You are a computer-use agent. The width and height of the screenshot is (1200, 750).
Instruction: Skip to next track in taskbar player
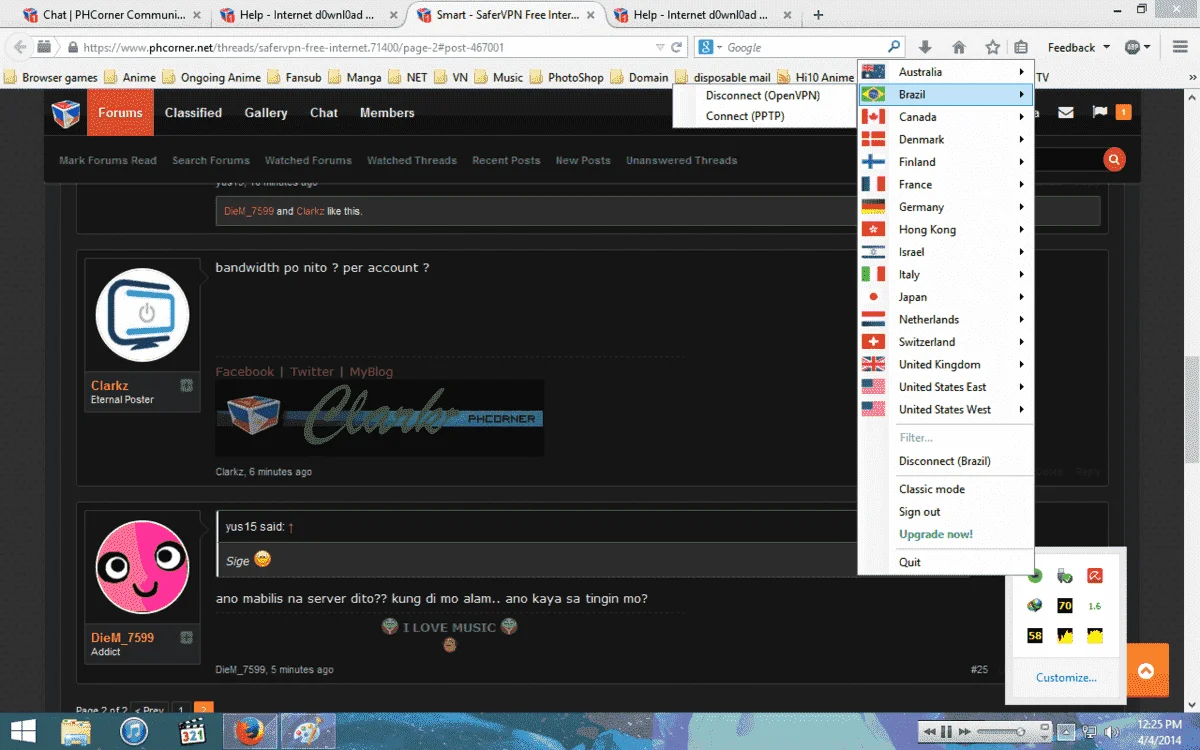pos(963,733)
